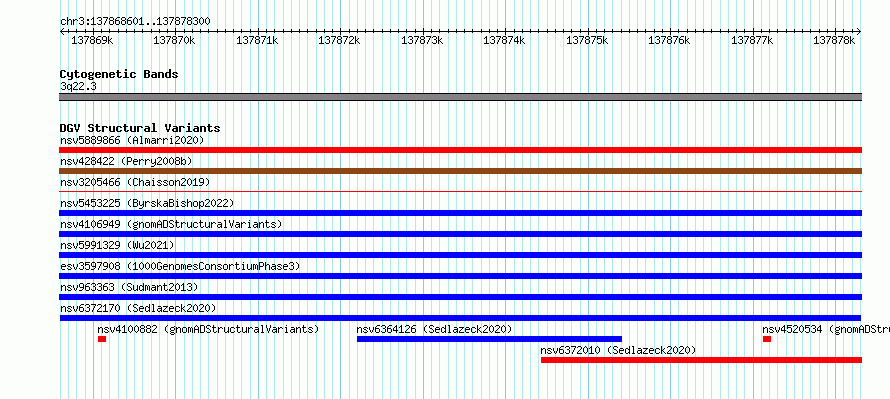Click the nsv3205466 (Chaisson2019) label
Screen dimensions: 890x399
[135, 182]
